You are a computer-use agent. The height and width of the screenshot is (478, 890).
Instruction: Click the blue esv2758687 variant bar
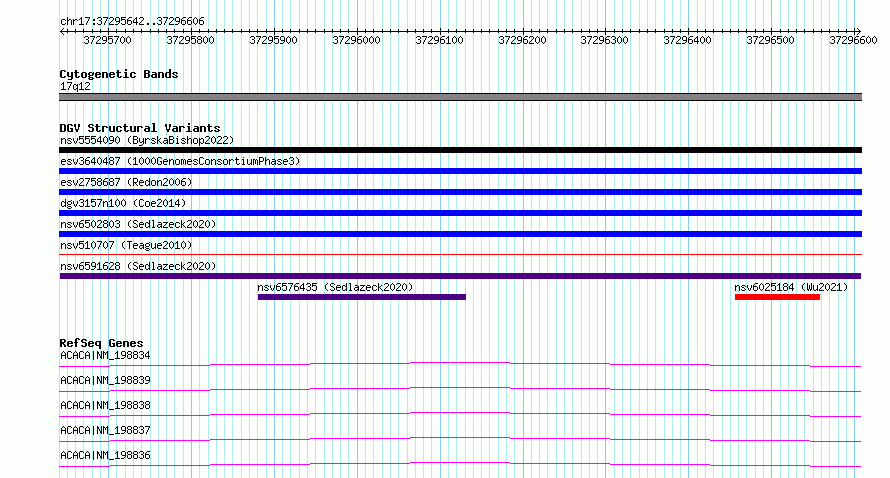coord(460,192)
